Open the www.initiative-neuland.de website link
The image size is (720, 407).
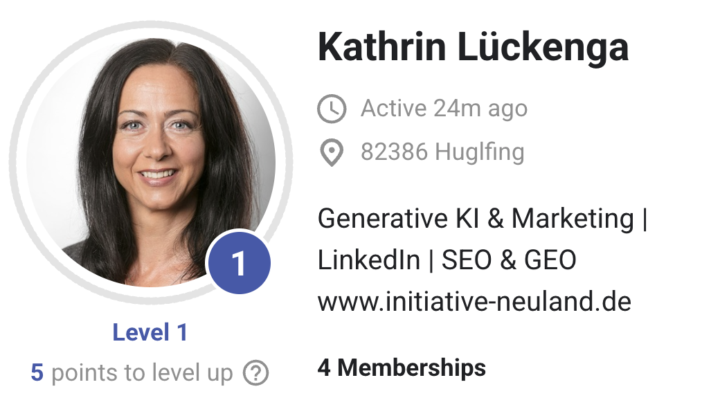click(x=474, y=301)
